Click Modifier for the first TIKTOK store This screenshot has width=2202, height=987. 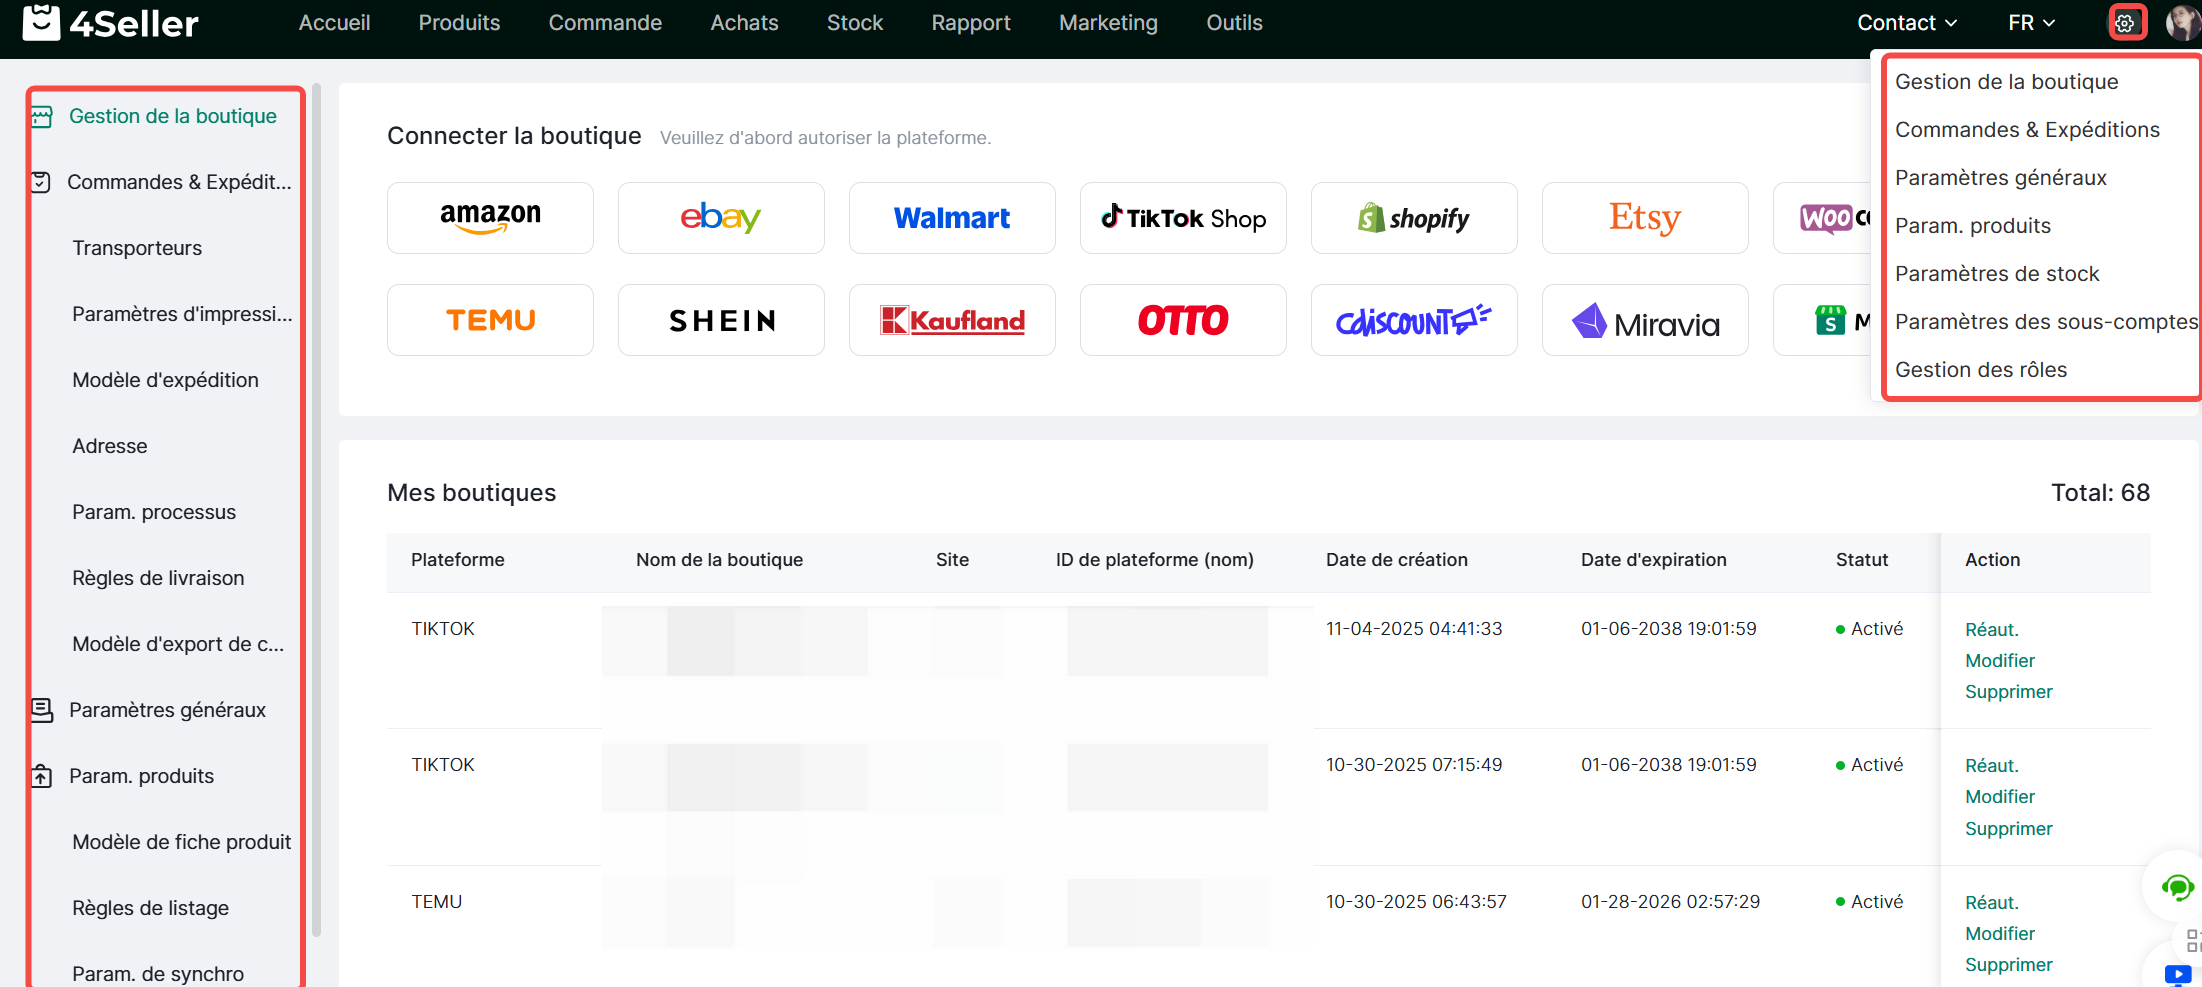(1999, 661)
